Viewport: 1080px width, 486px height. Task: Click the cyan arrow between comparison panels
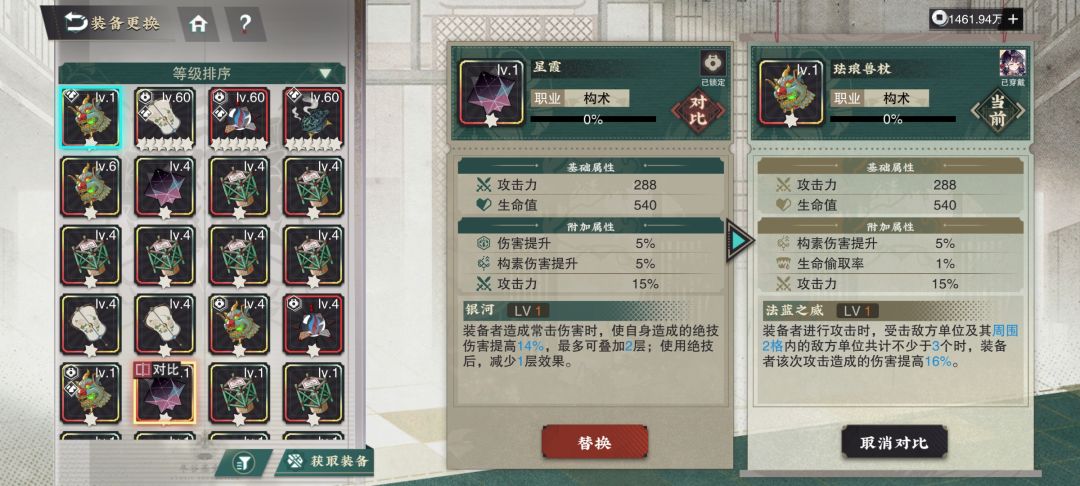738,240
